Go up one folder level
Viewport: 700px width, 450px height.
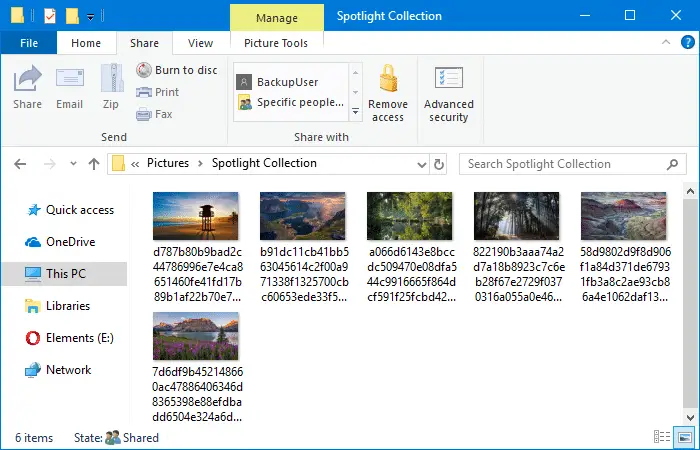(x=94, y=164)
